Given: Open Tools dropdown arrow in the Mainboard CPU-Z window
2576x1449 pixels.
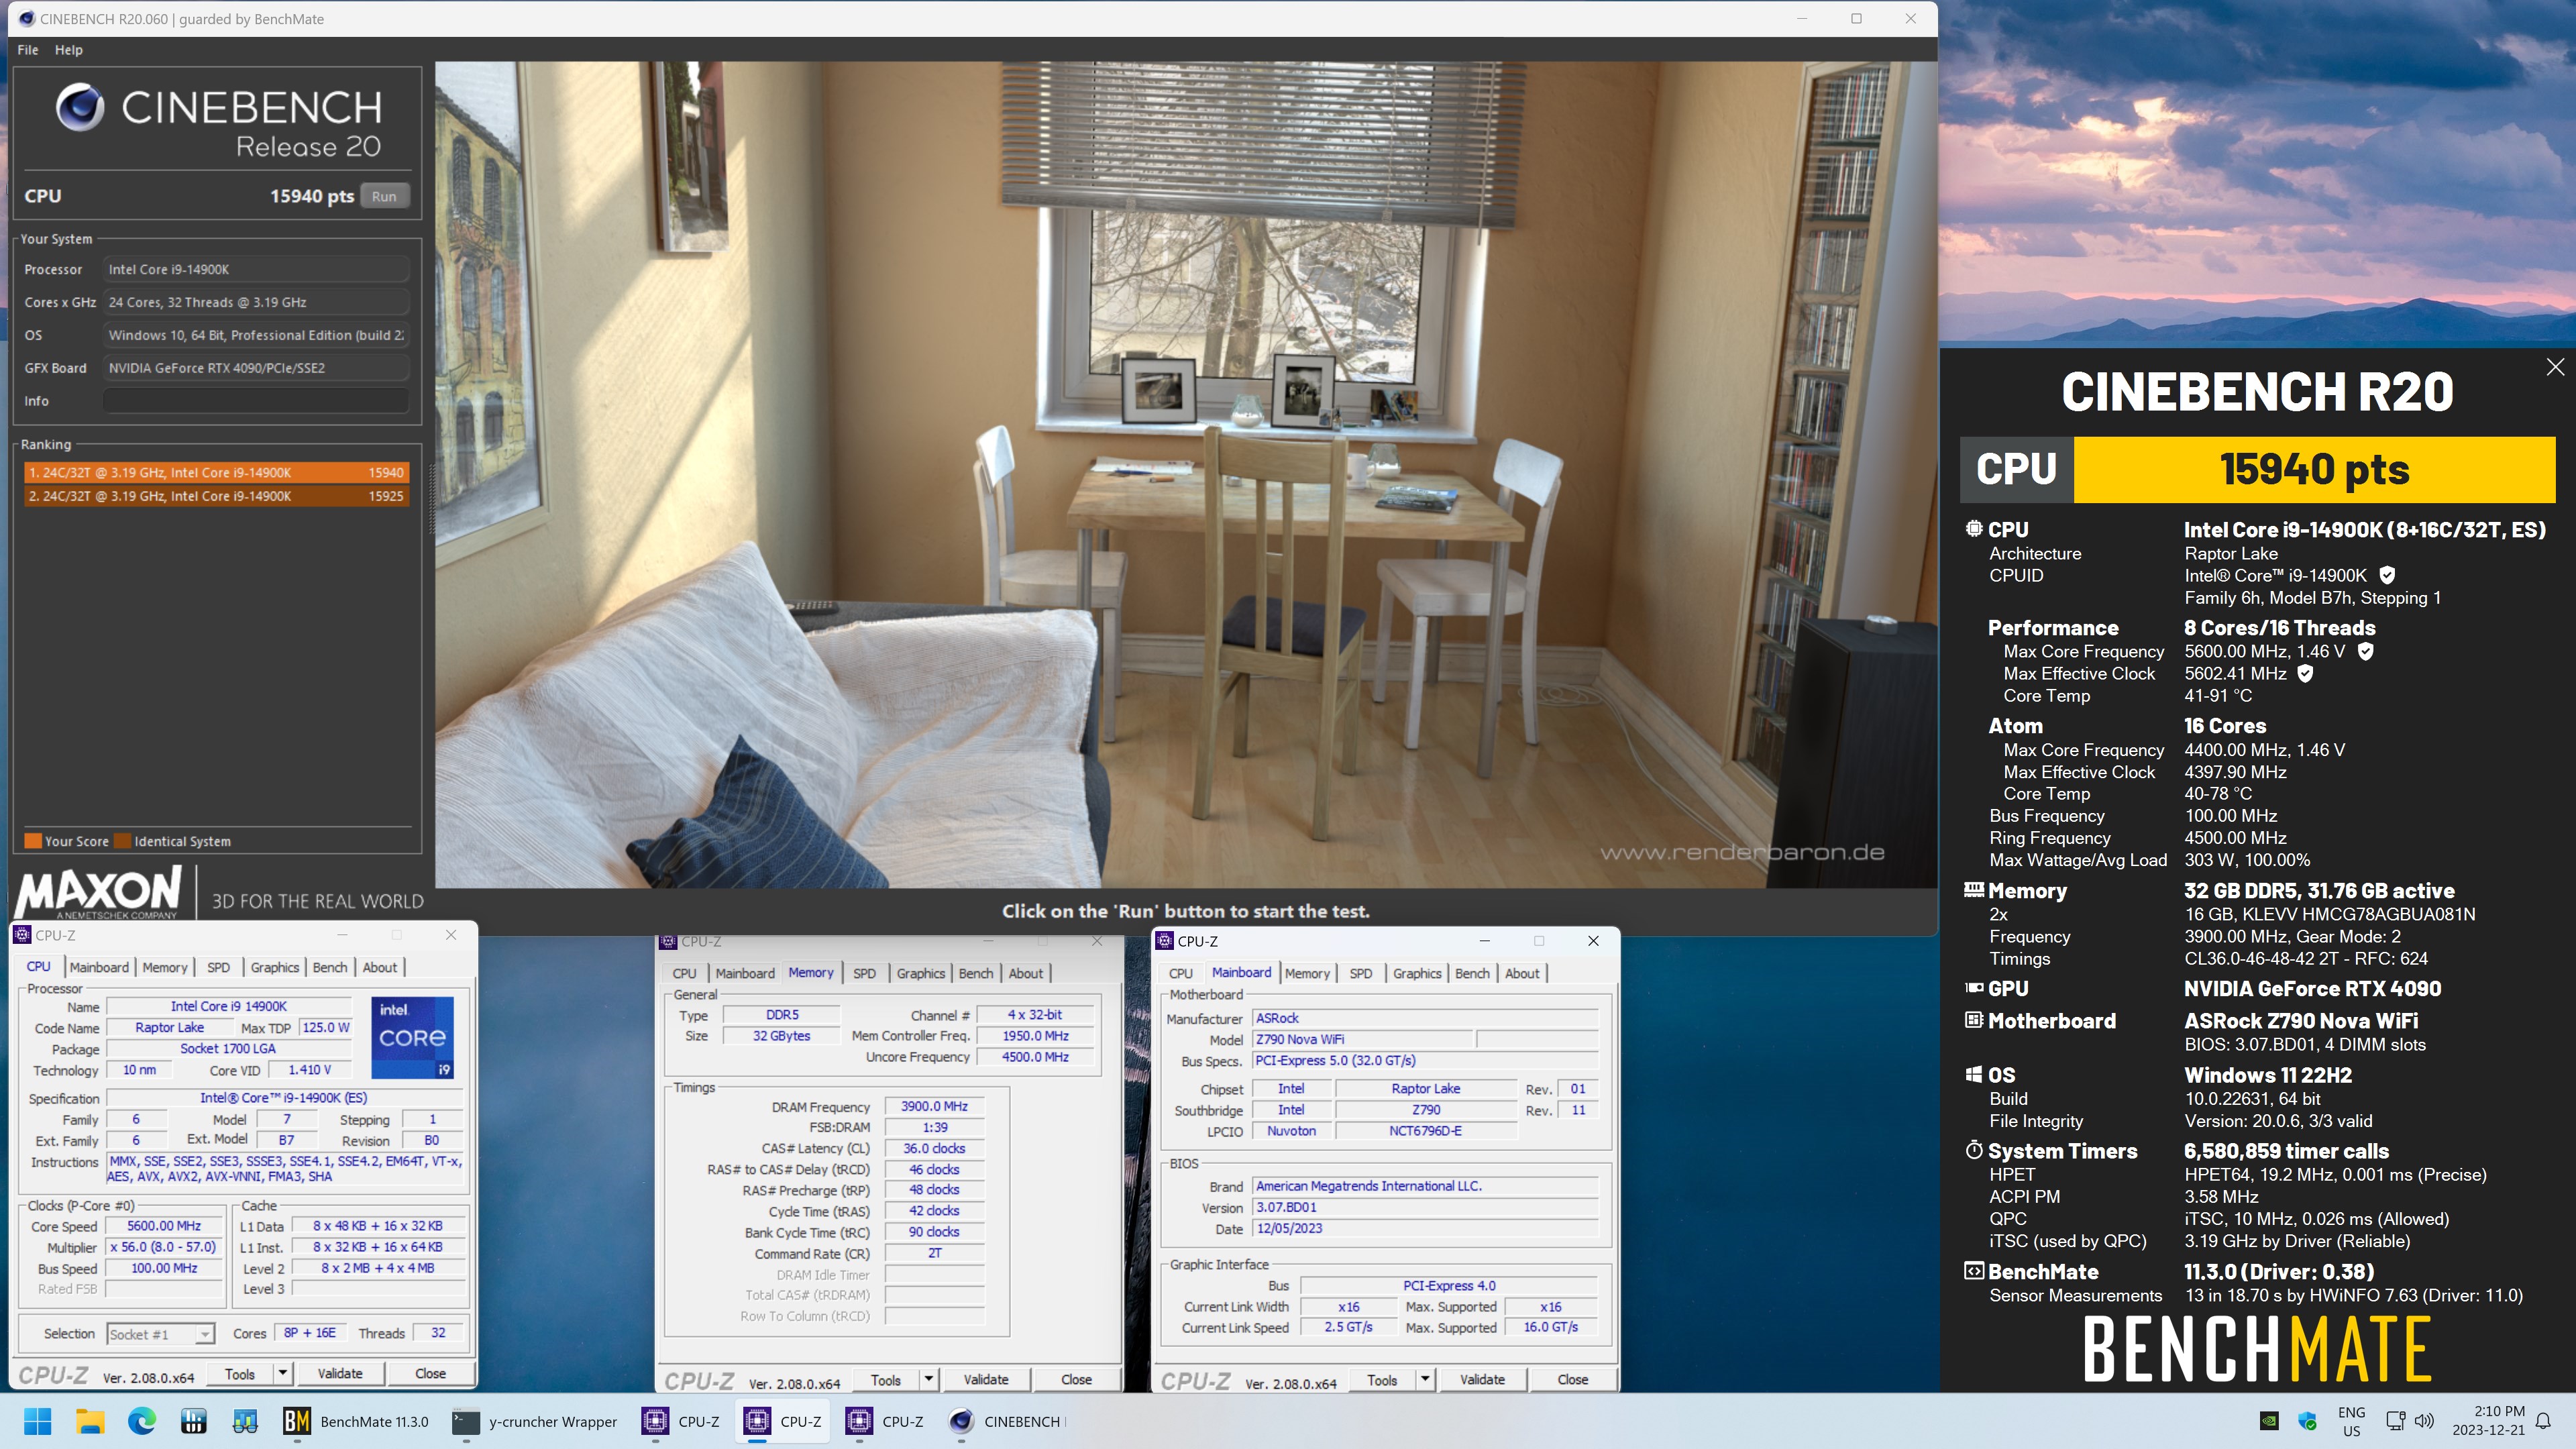Looking at the screenshot, I should (x=1426, y=1379).
